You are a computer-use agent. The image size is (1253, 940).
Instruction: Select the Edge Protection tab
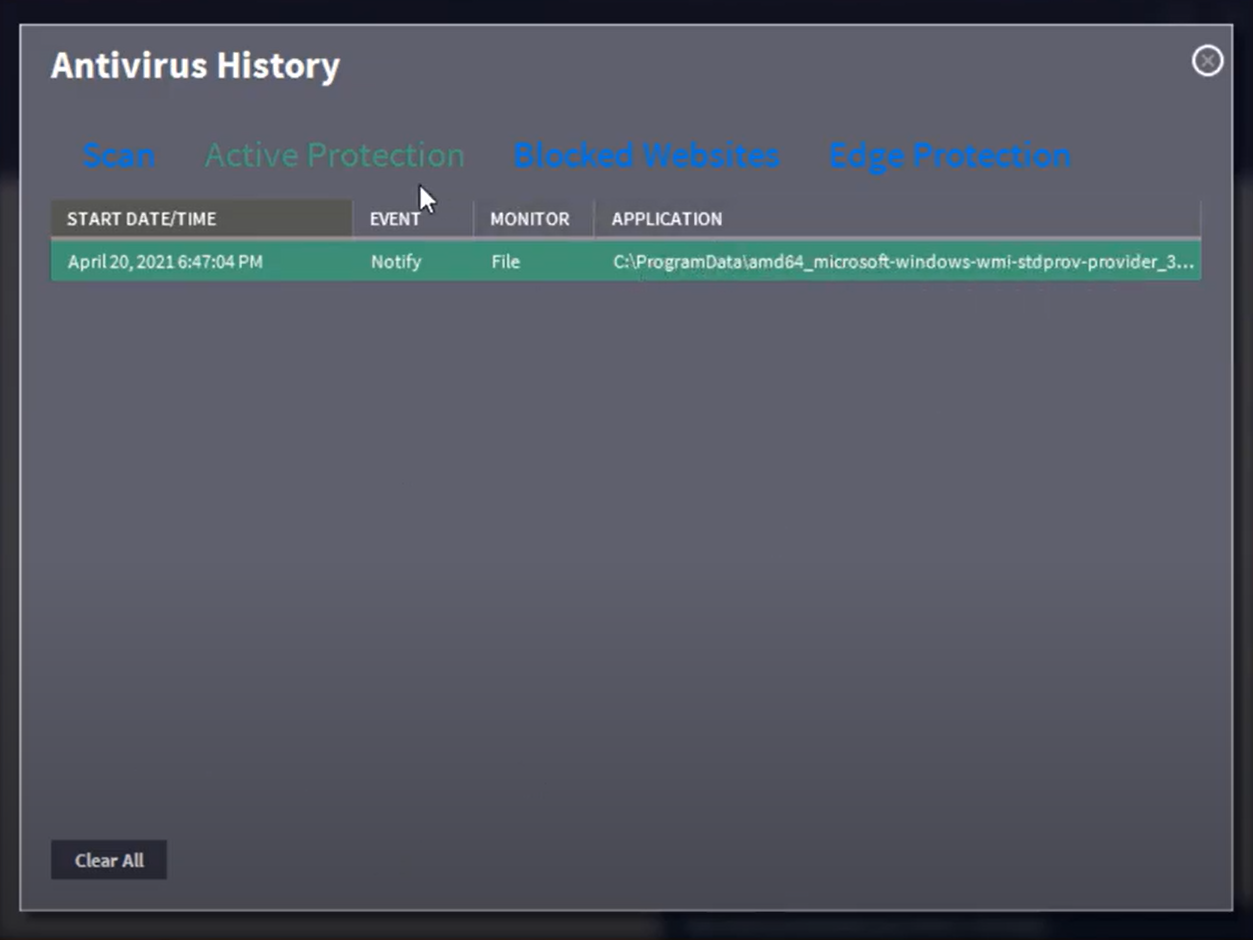tap(948, 155)
